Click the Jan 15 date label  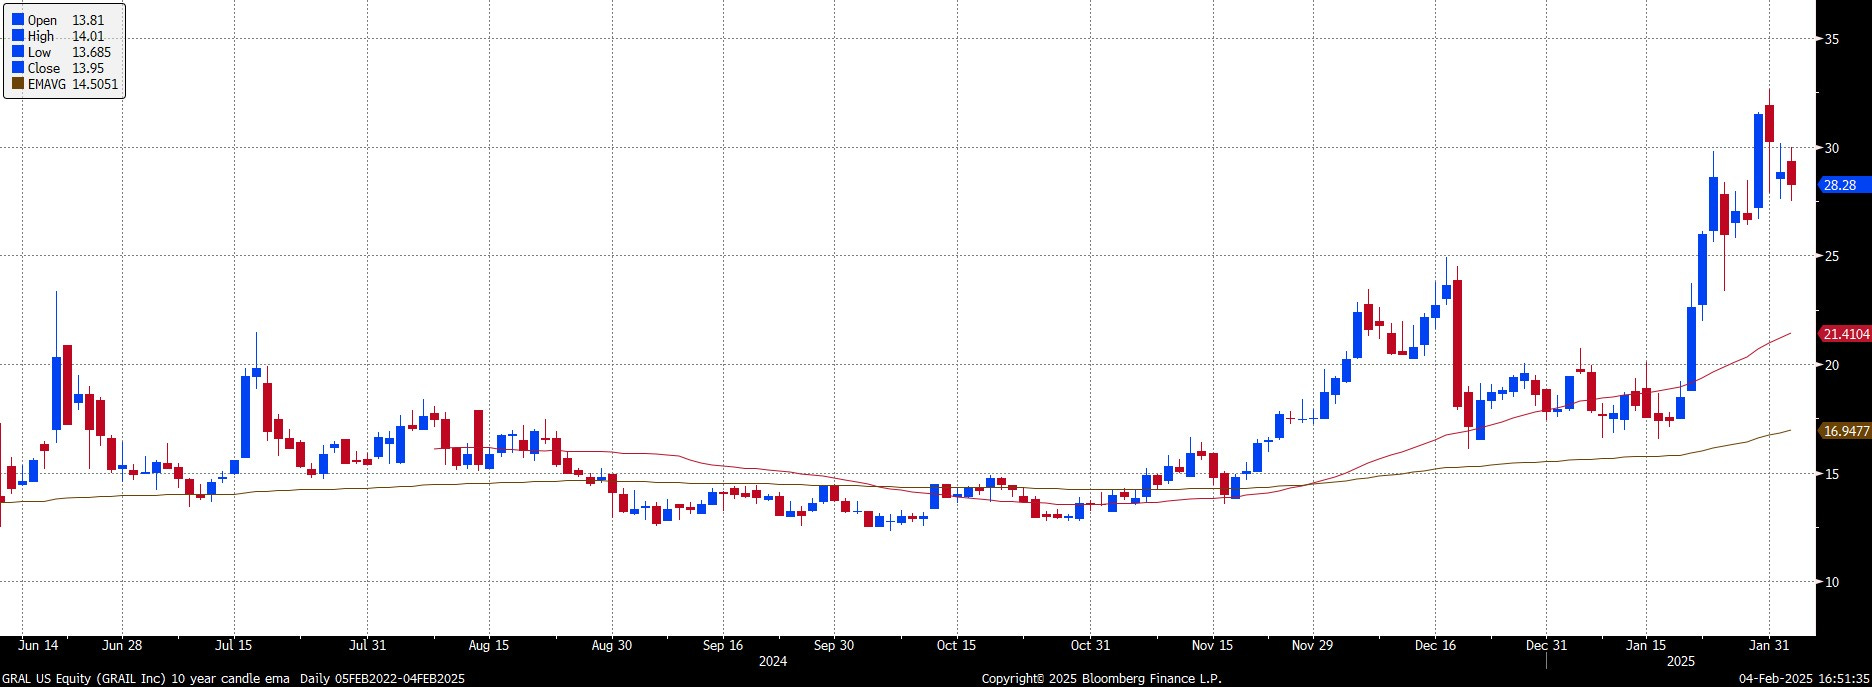(1646, 645)
